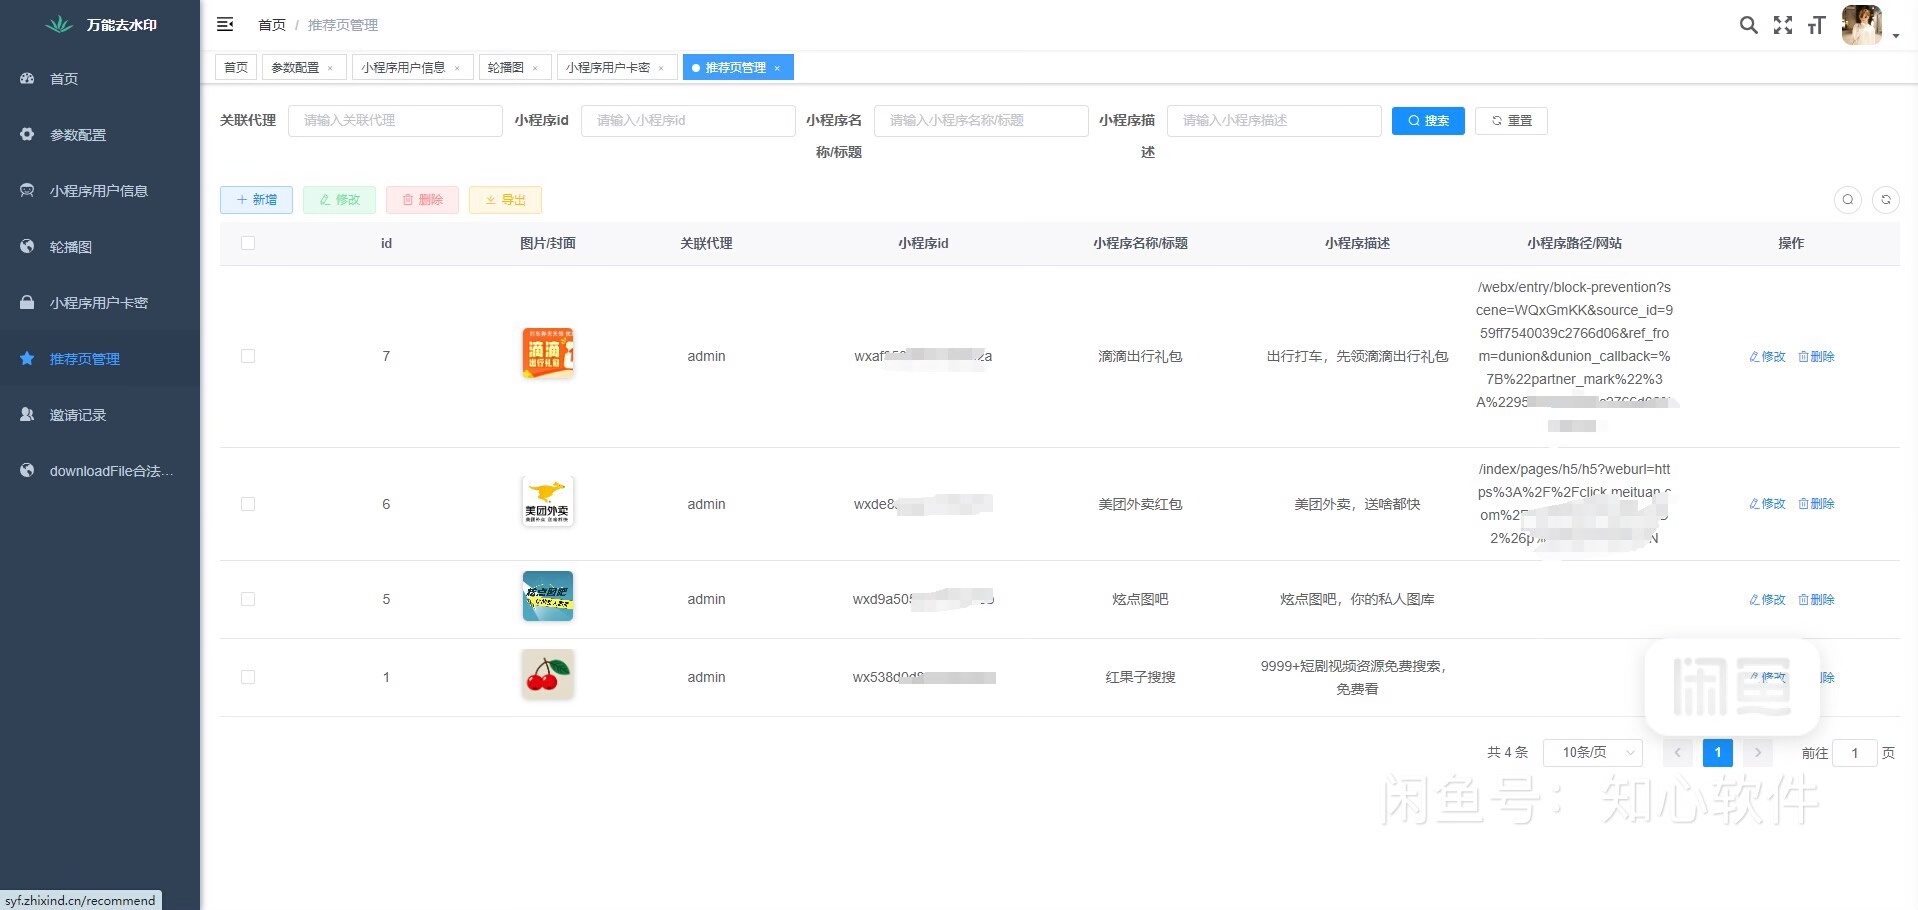The image size is (1918, 910).
Task: Close the 轮播图 tab
Action: pos(535,68)
